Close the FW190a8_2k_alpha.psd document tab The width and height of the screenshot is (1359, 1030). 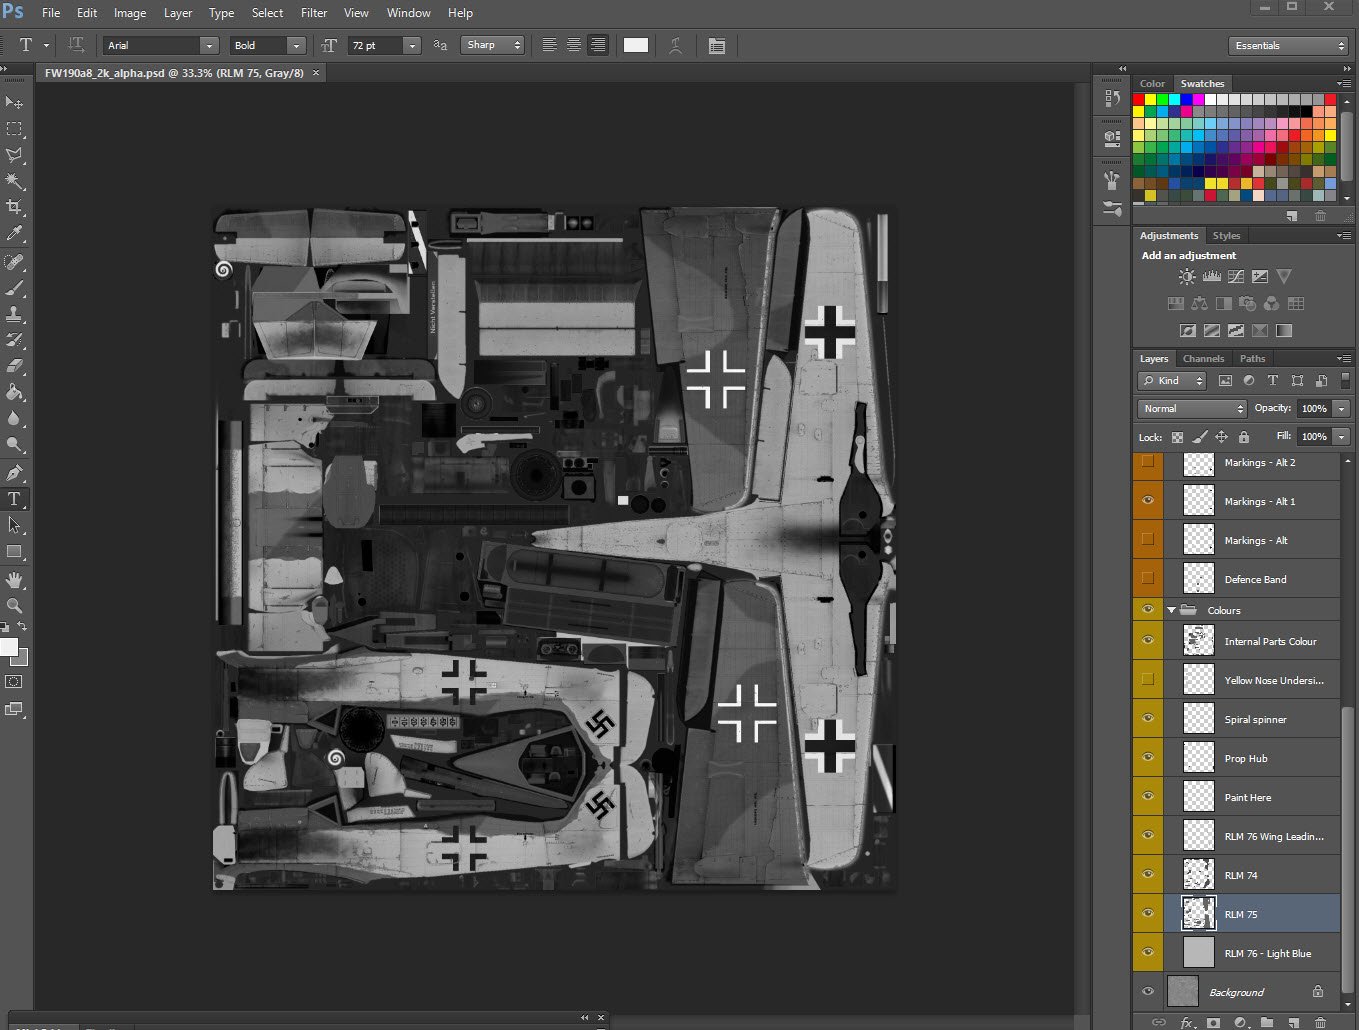[x=316, y=73]
